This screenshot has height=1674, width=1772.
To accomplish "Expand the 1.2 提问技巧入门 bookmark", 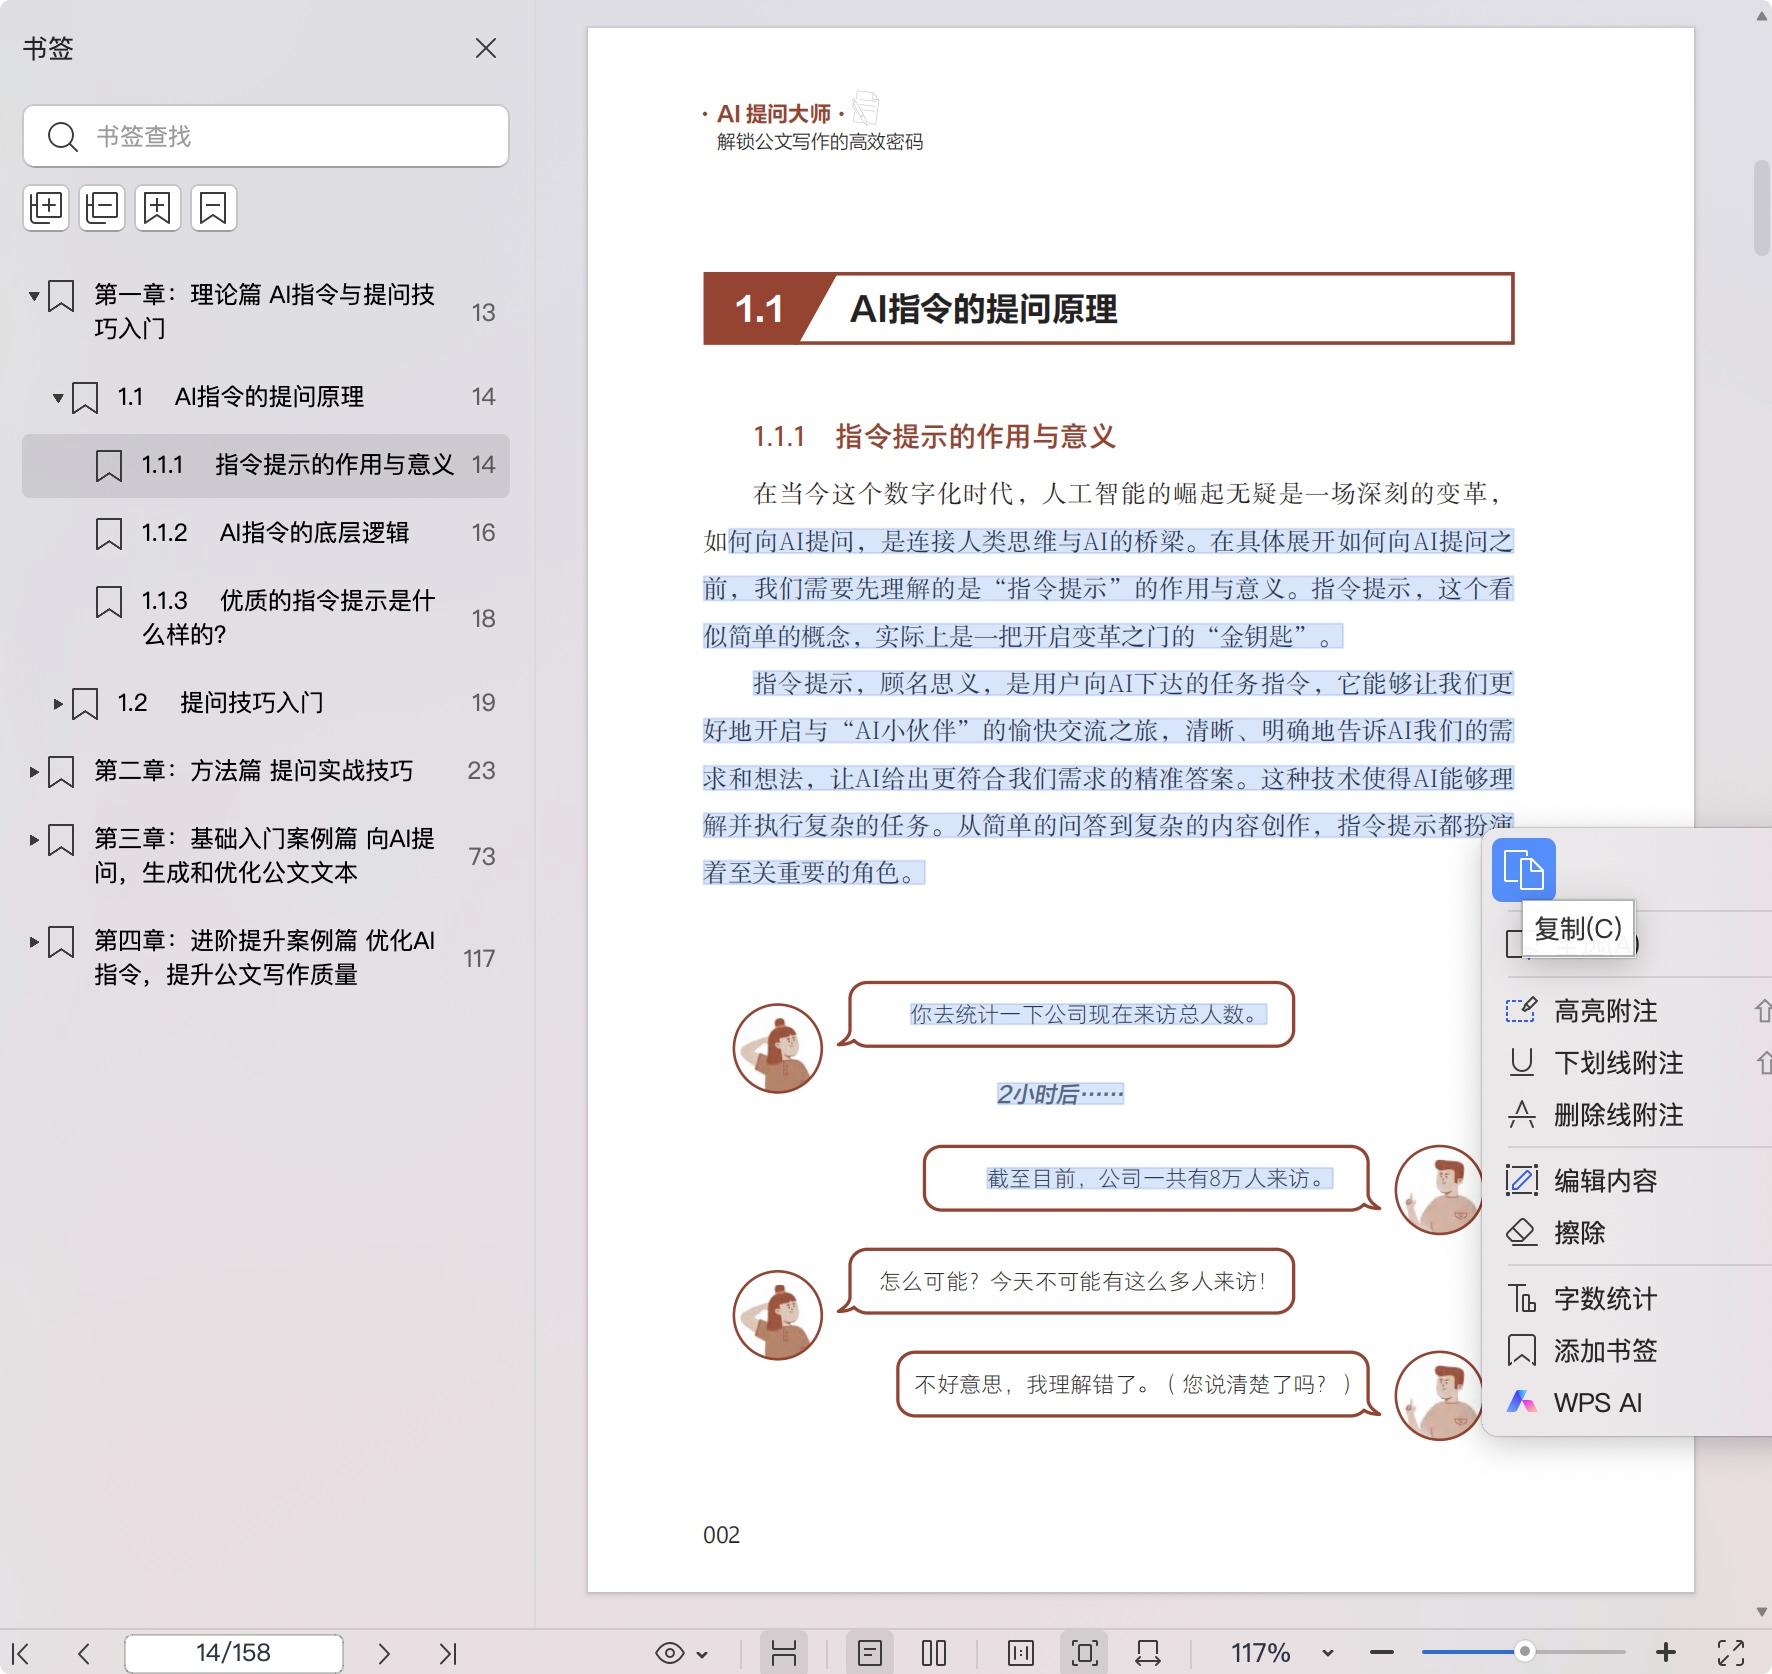I will (58, 704).
